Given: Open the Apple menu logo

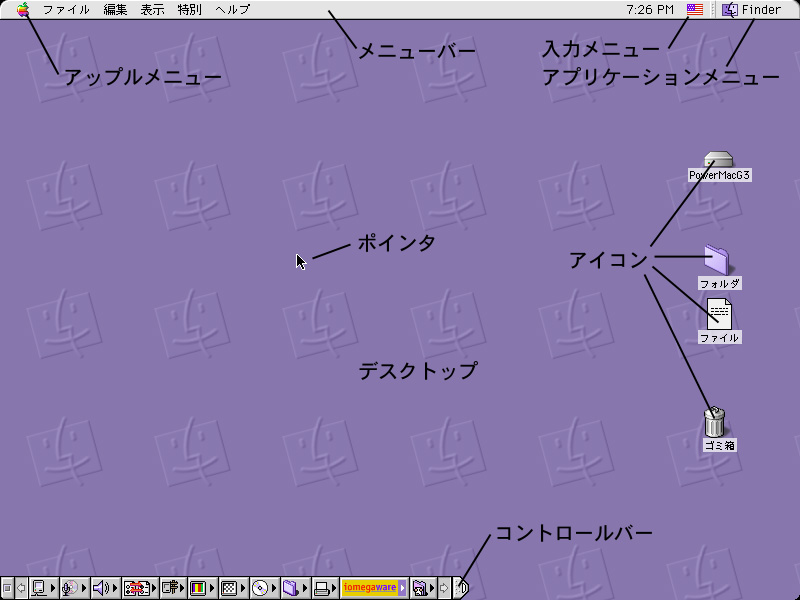Looking at the screenshot, I should 23,9.
